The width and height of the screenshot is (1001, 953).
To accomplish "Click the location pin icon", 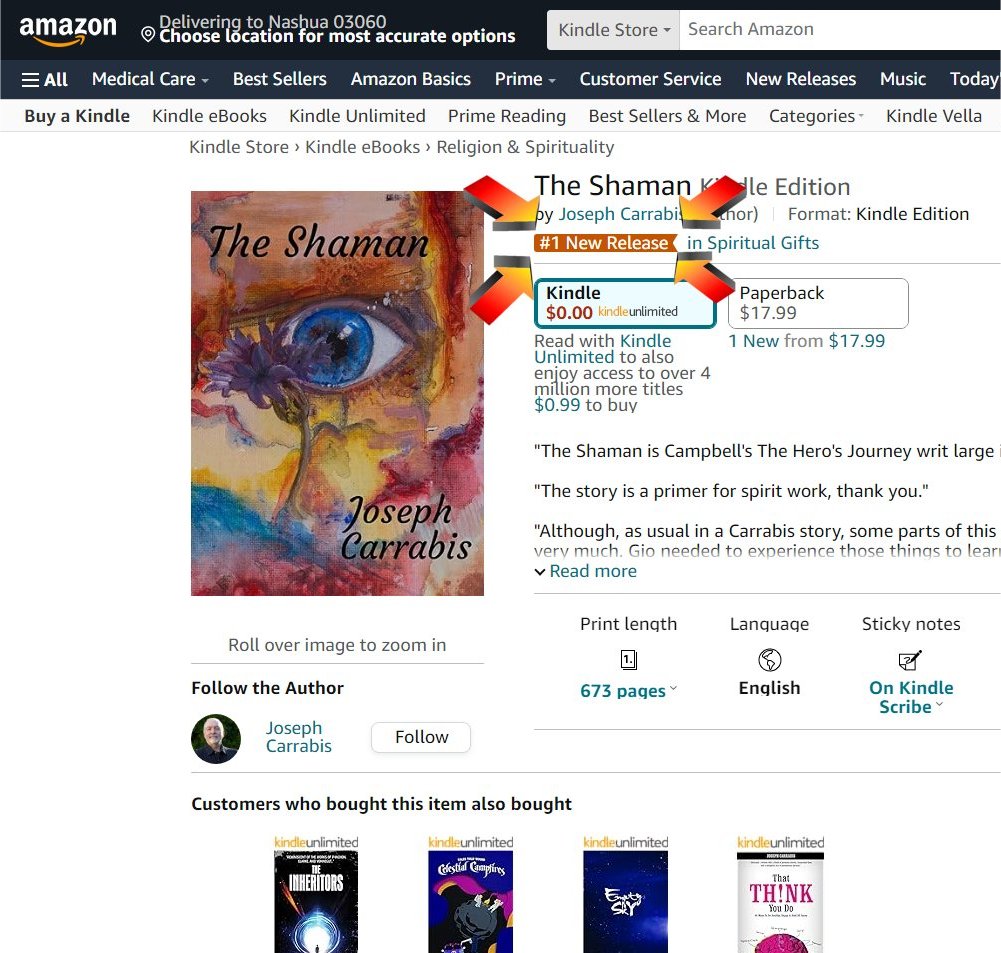I will pos(147,34).
